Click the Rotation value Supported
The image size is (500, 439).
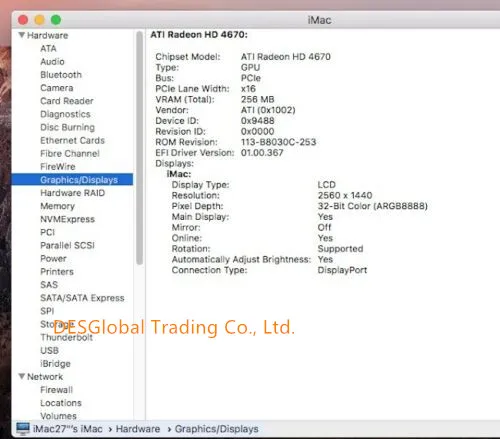(340, 249)
